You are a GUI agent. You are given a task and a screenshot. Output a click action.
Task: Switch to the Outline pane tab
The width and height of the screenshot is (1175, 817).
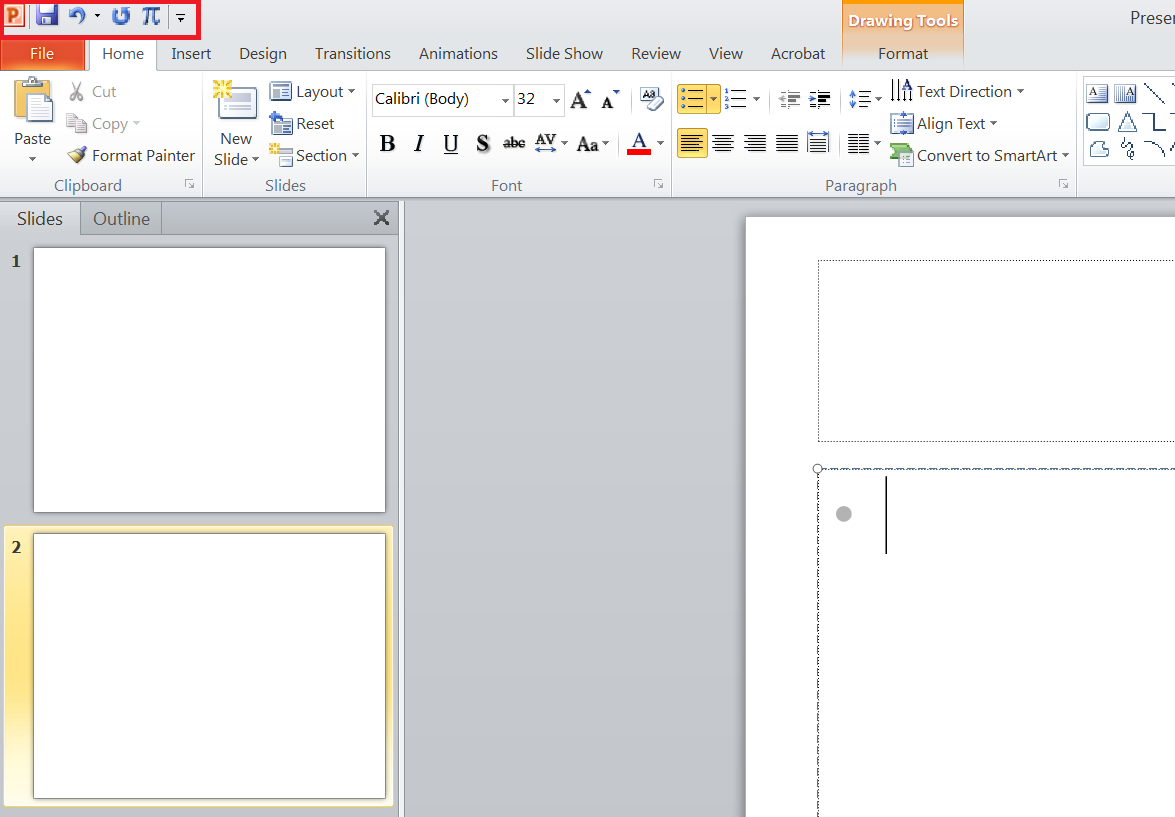pyautogui.click(x=121, y=219)
